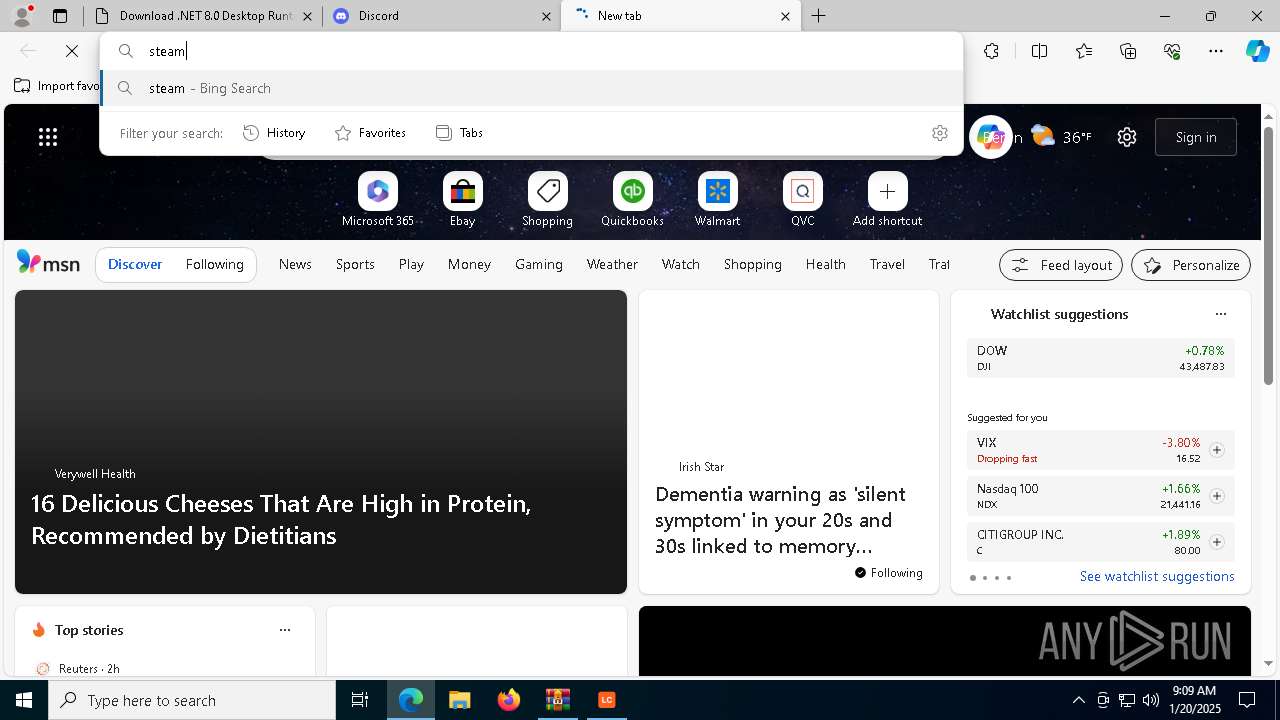This screenshot has width=1280, height=720.
Task: Open the weather 36°F widget
Action: tap(1061, 137)
